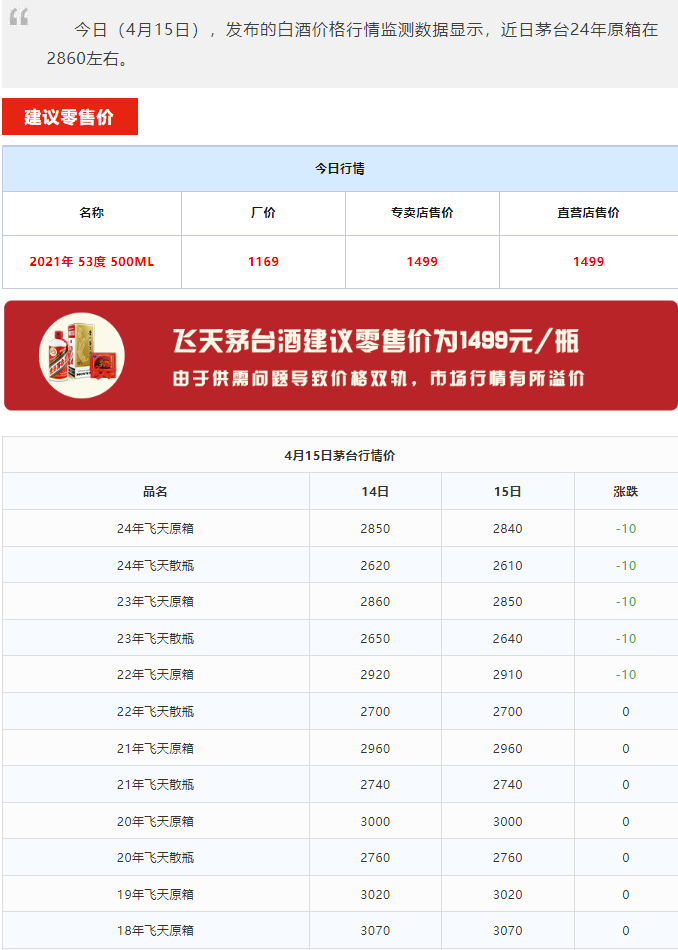Click the 20年飞天原箱 row name
This screenshot has height=950, width=678.
[x=155, y=821]
